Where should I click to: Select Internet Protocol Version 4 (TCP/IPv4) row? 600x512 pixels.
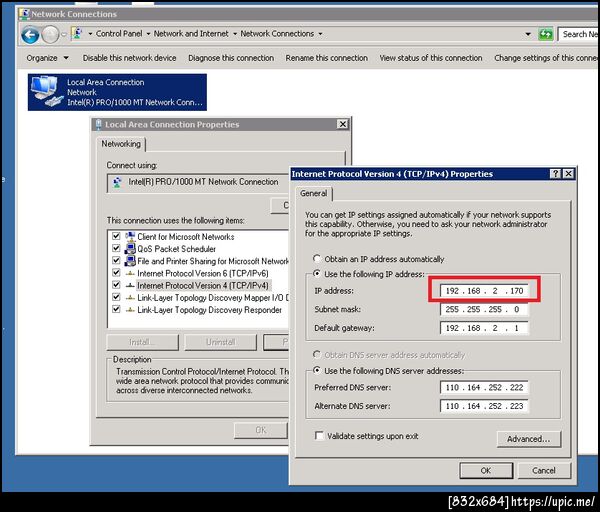(202, 285)
